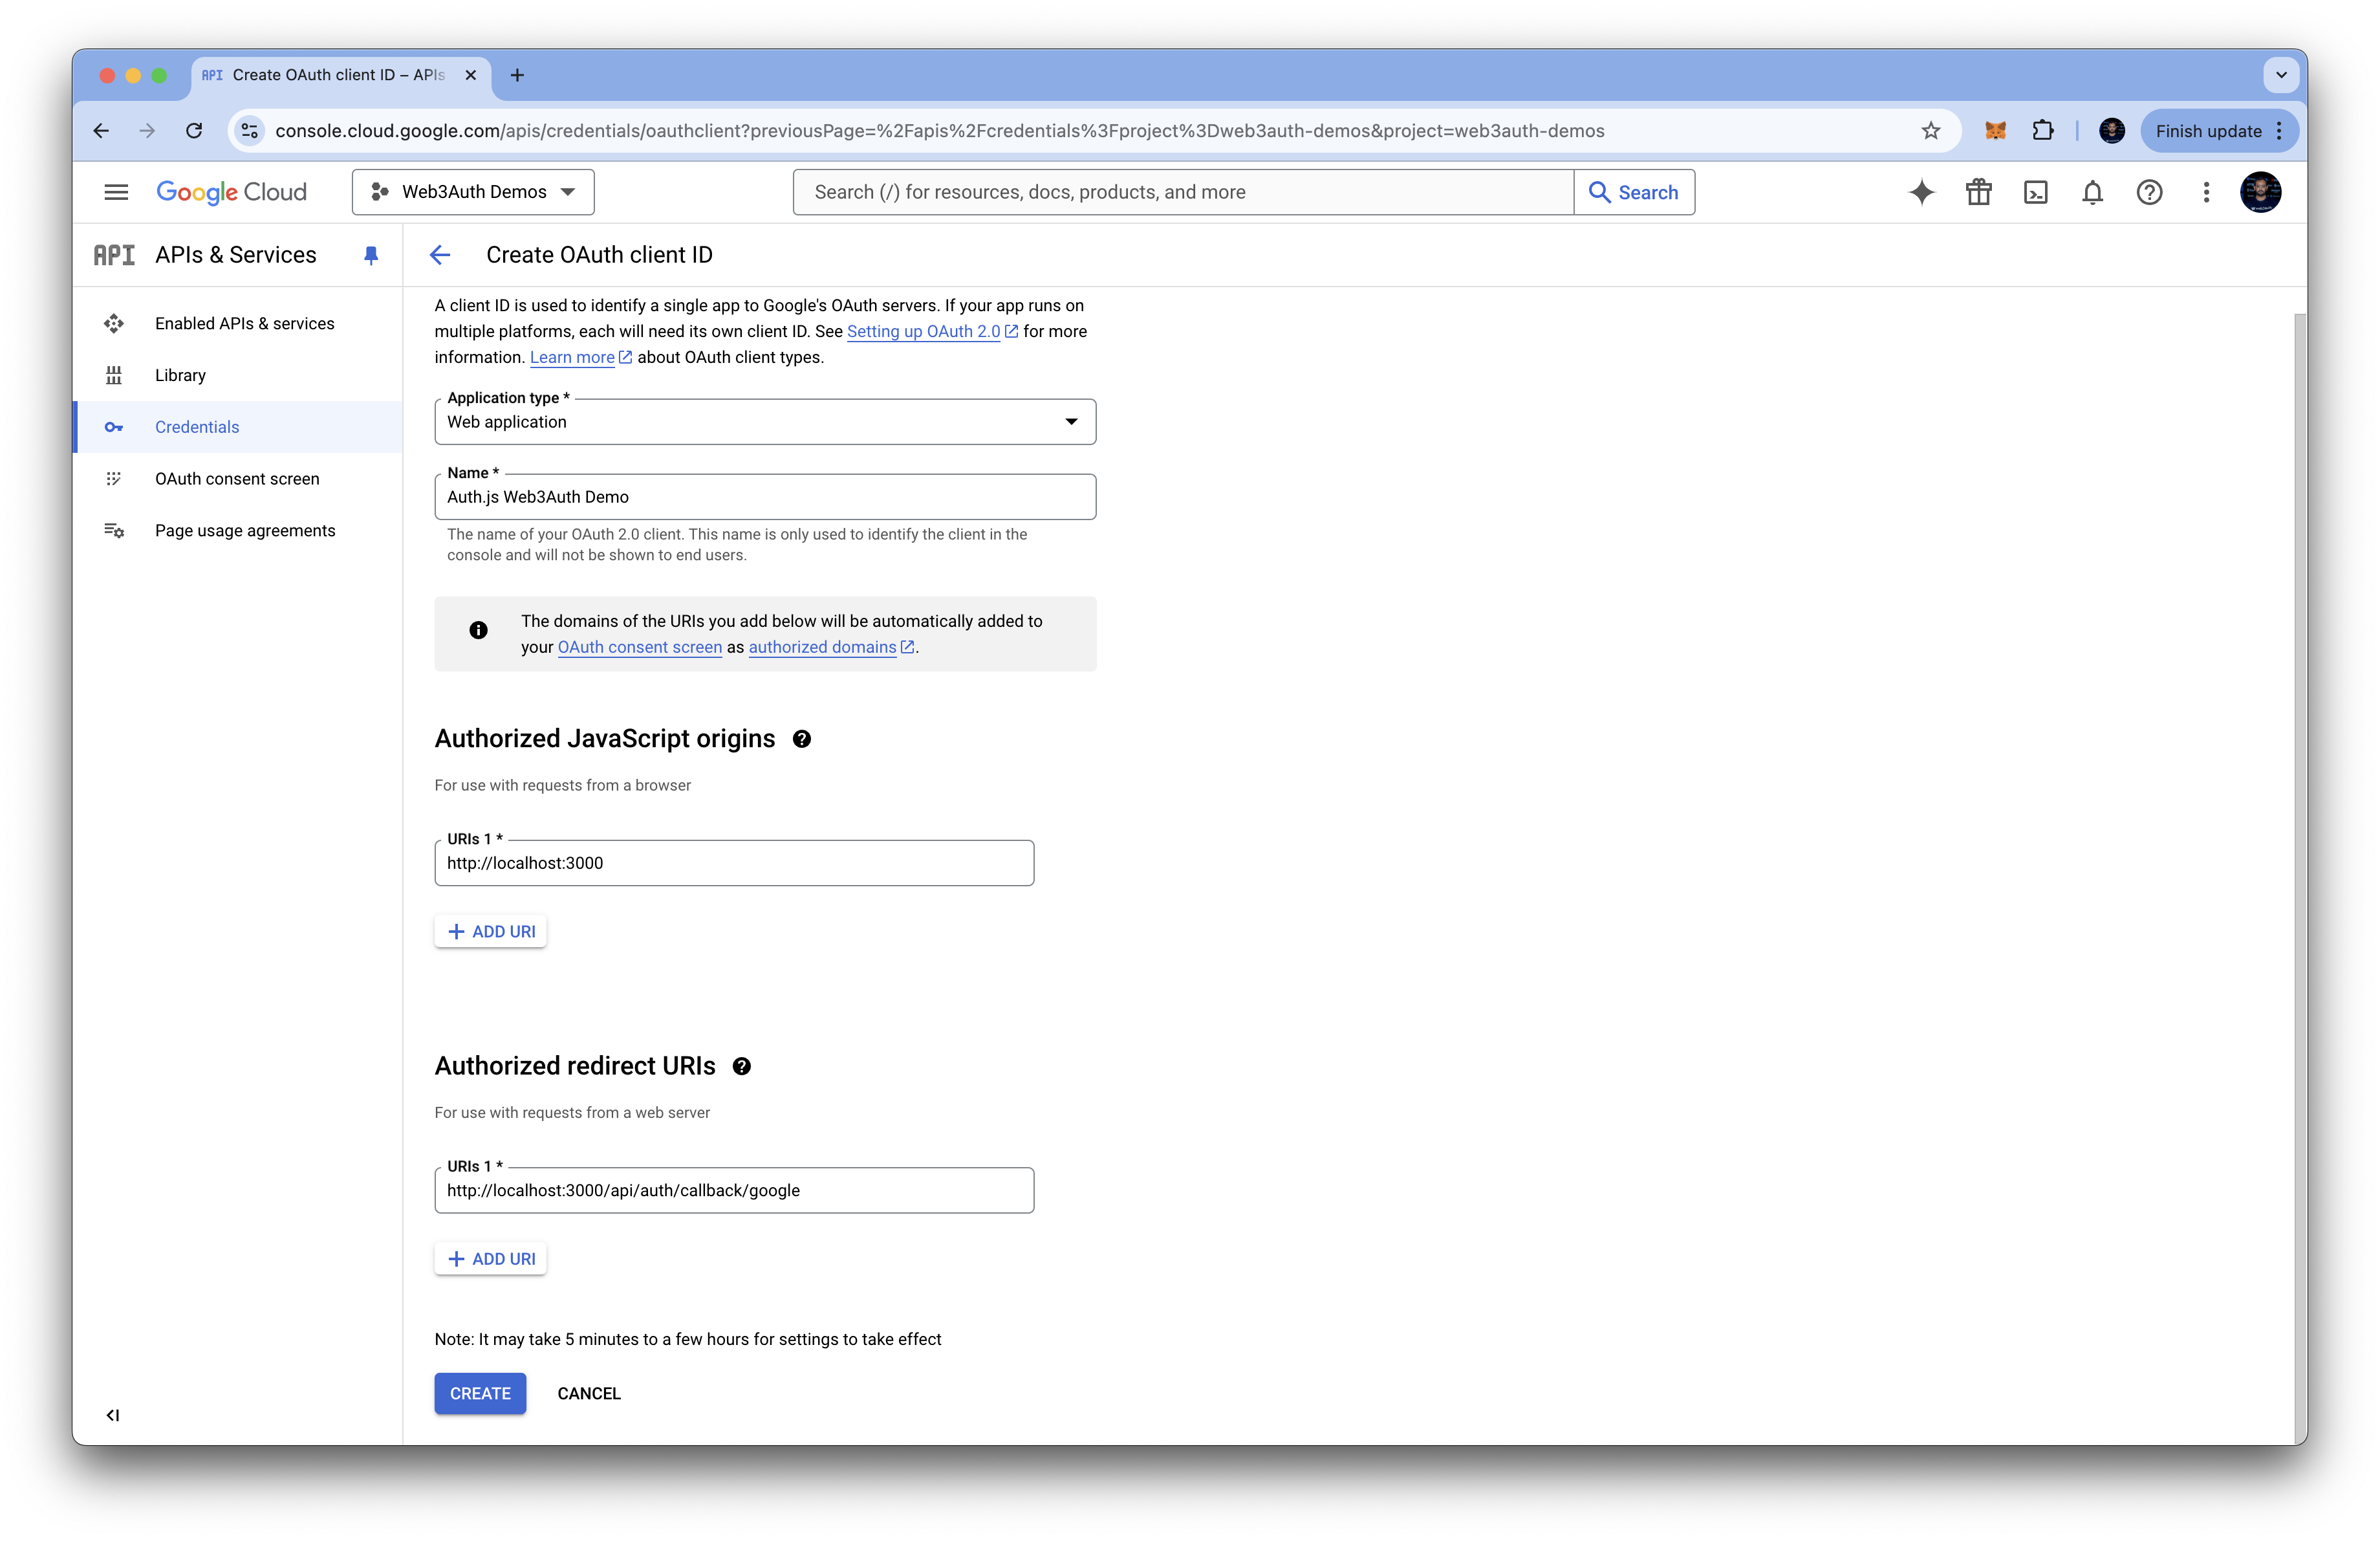The height and width of the screenshot is (1541, 2380).
Task: Edit the redirect URI callback/google field
Action: [734, 1190]
